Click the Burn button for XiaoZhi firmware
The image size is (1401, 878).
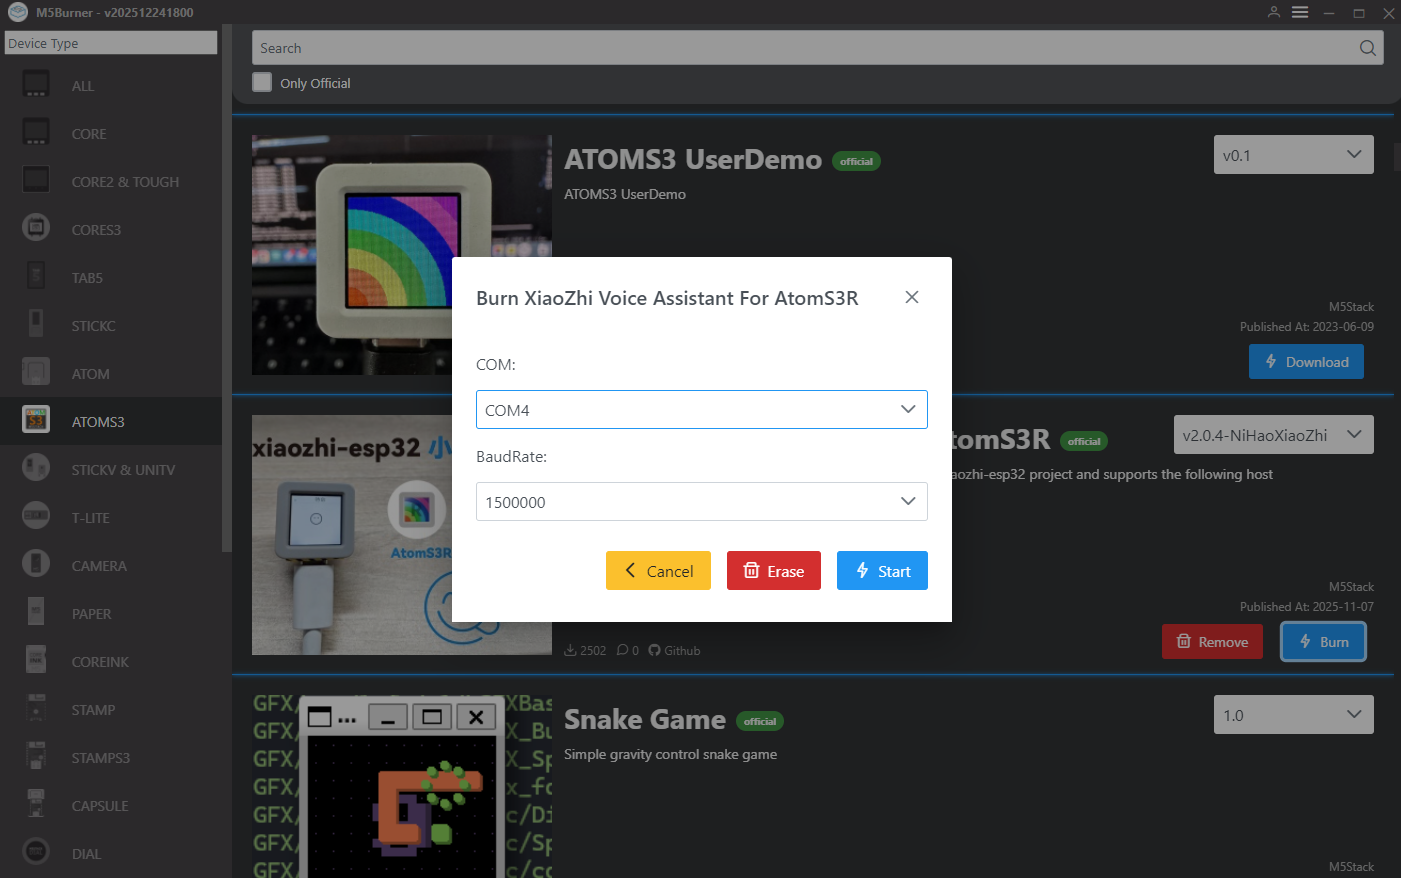coord(1323,642)
